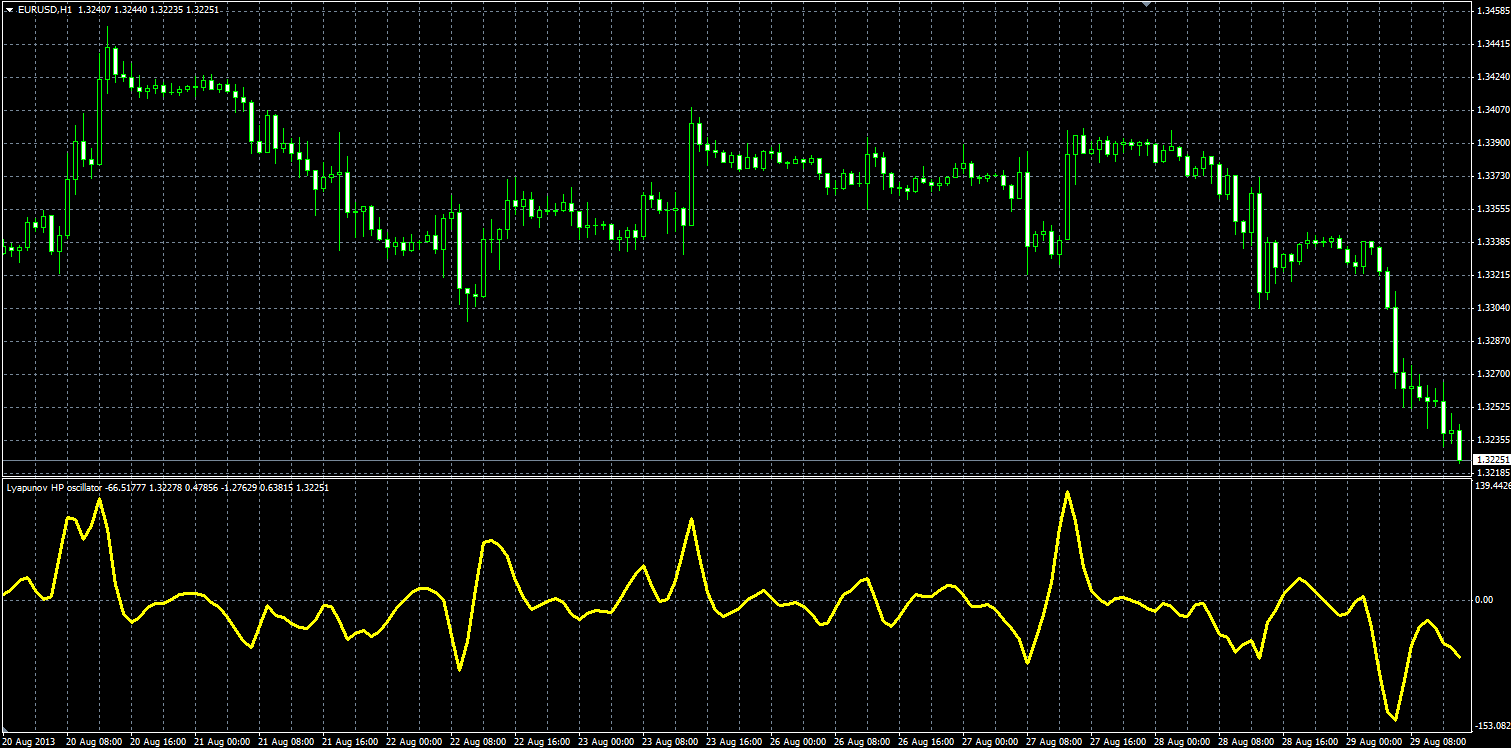
Task: Select the 21 Aug 08:00 time marker
Action: pos(287,741)
